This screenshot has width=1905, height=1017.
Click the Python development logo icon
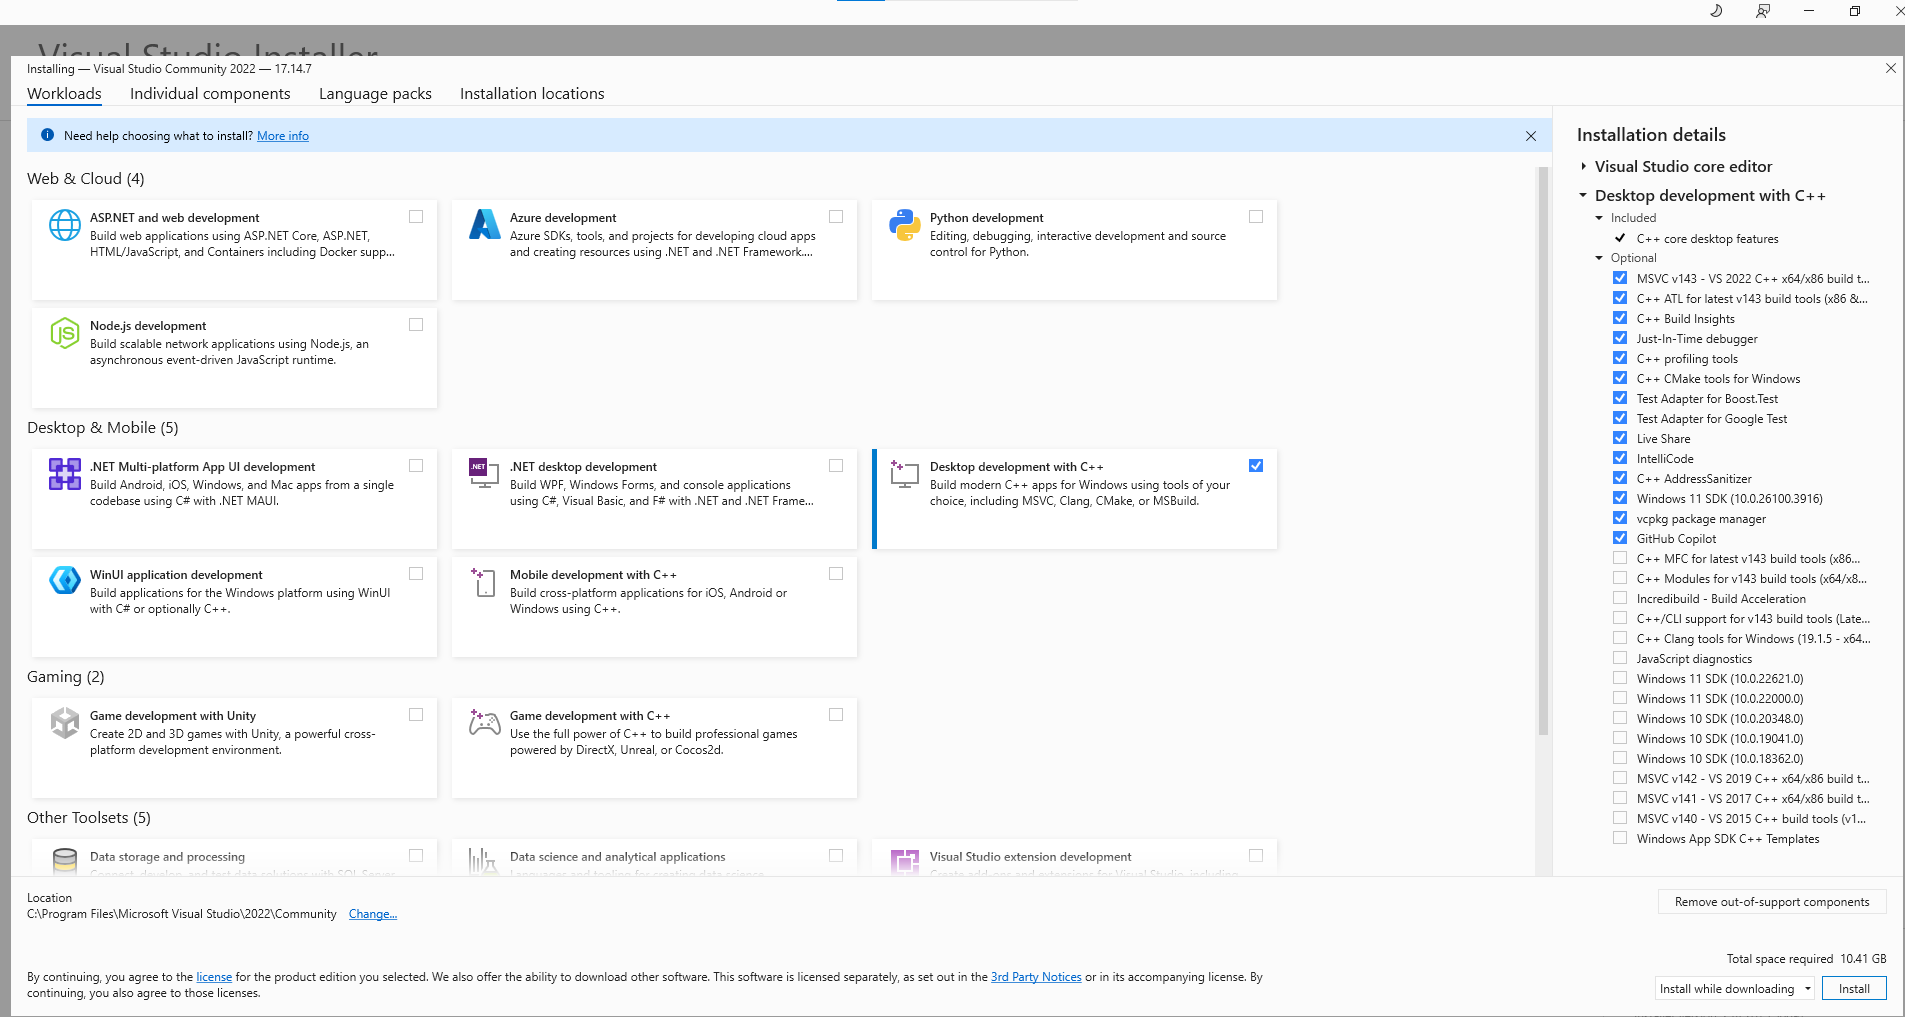pyautogui.click(x=905, y=225)
